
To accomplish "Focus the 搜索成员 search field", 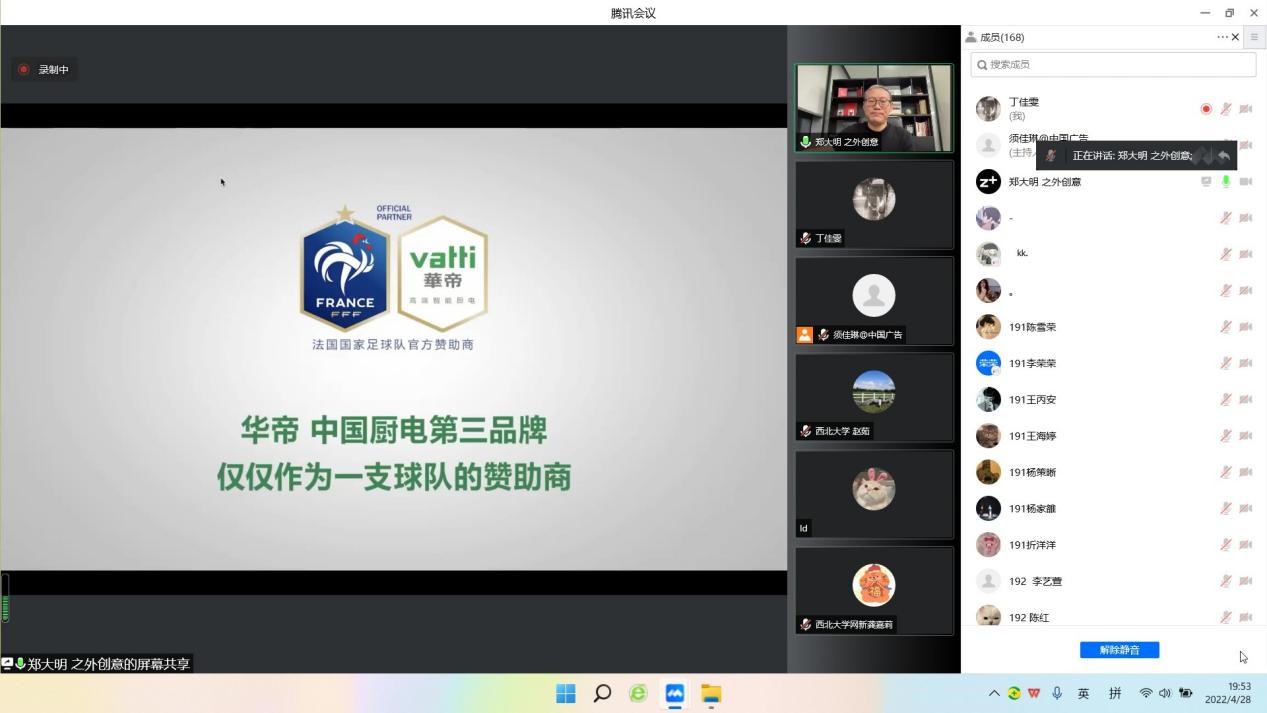I will pos(1113,64).
